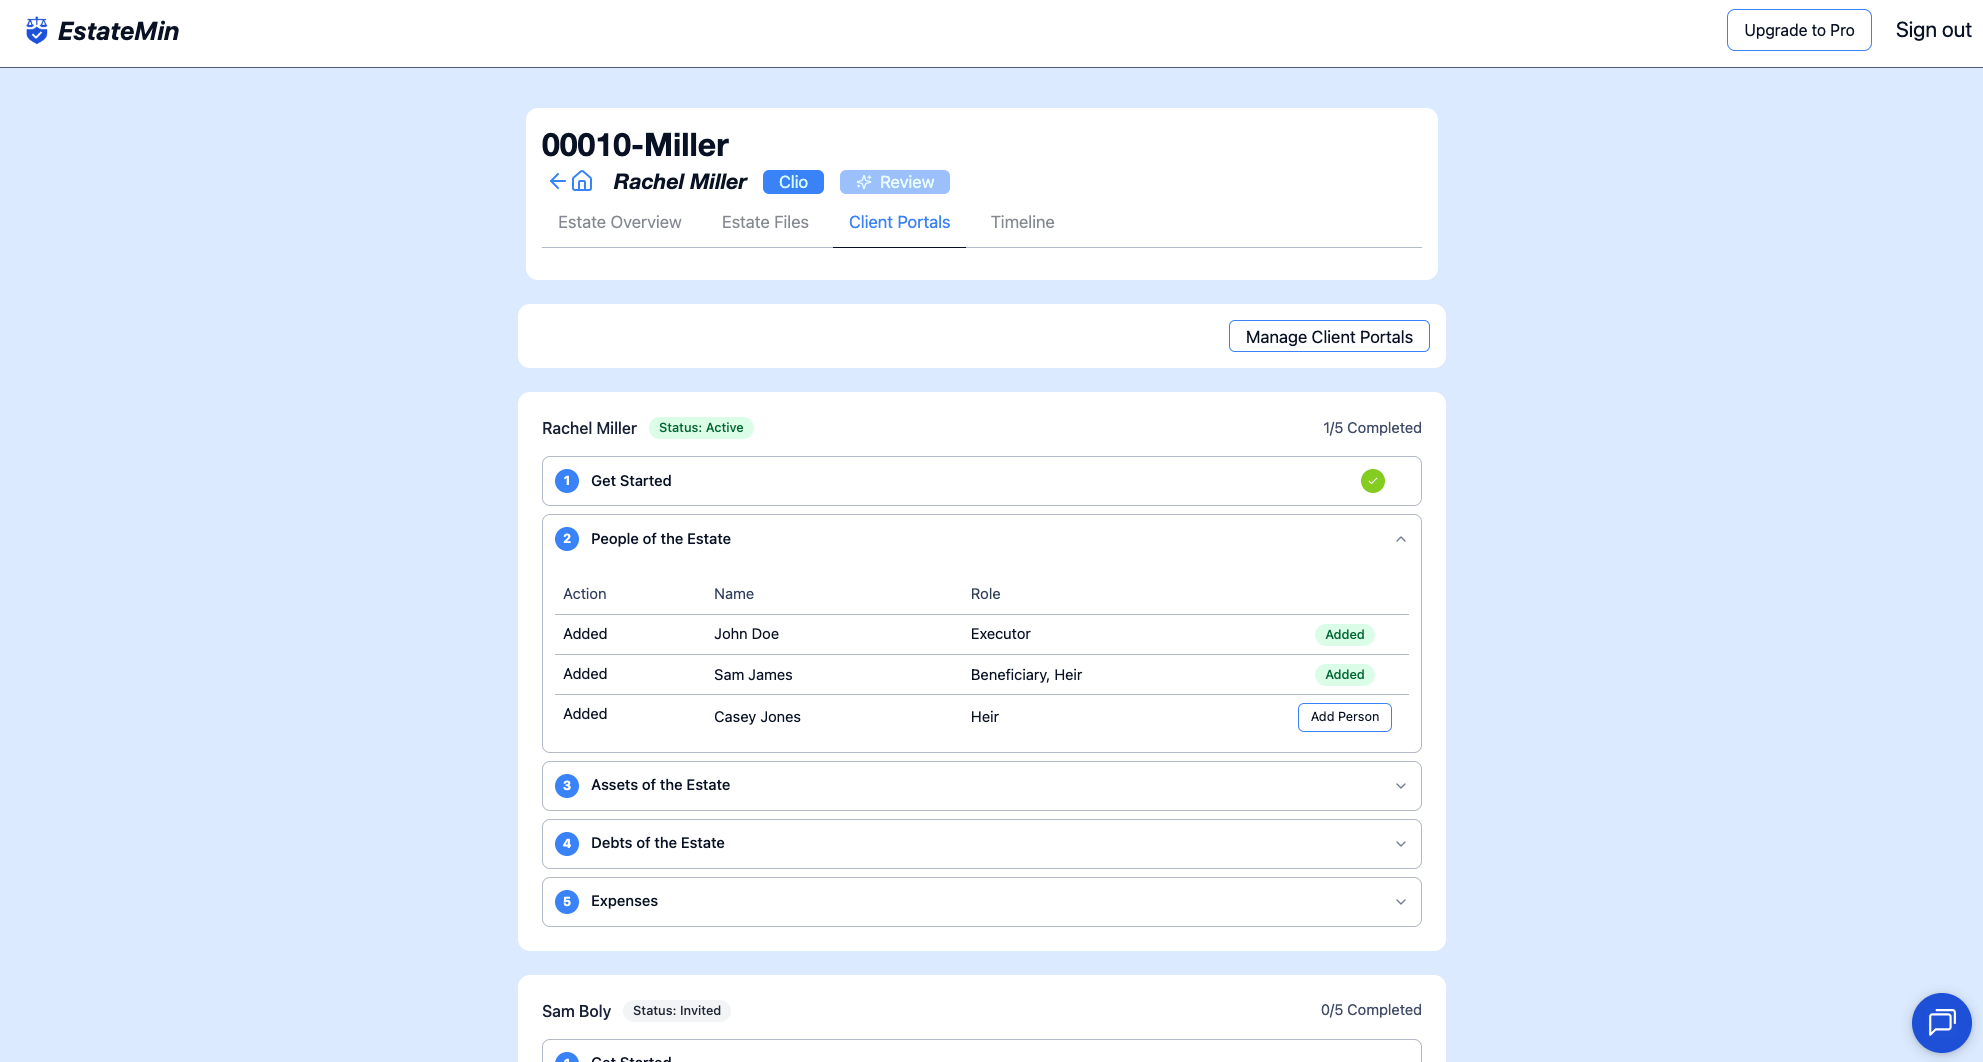Image resolution: width=1983 pixels, height=1062 pixels.
Task: Click Manage Client Portals button
Action: [x=1328, y=337]
